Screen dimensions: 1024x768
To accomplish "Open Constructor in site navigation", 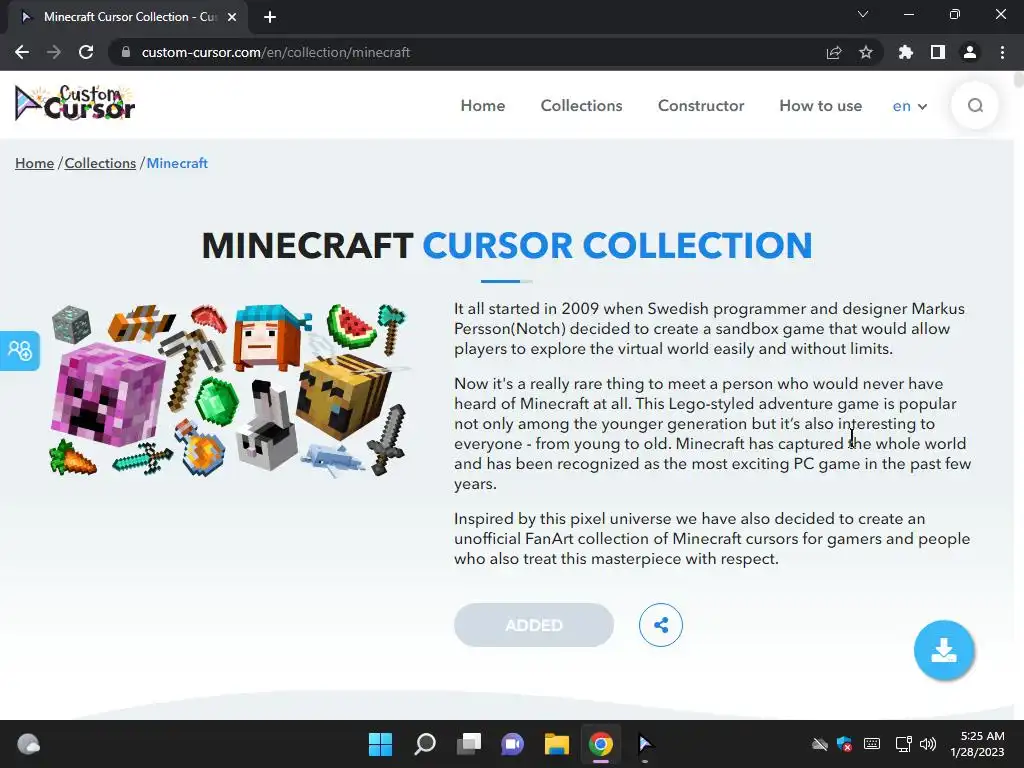I will click(x=701, y=106).
